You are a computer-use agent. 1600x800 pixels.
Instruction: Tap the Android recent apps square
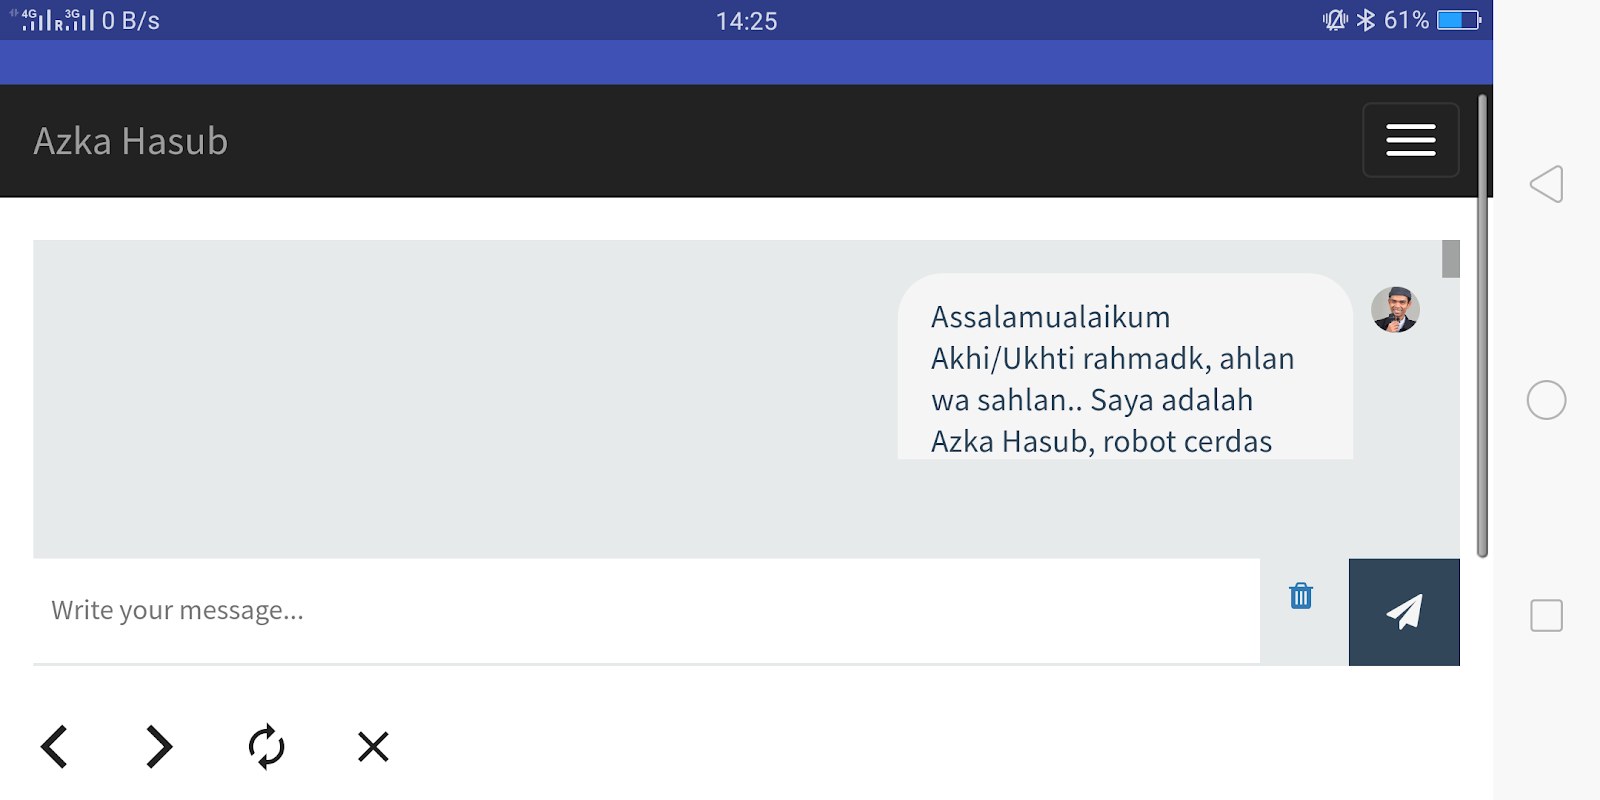coord(1546,615)
